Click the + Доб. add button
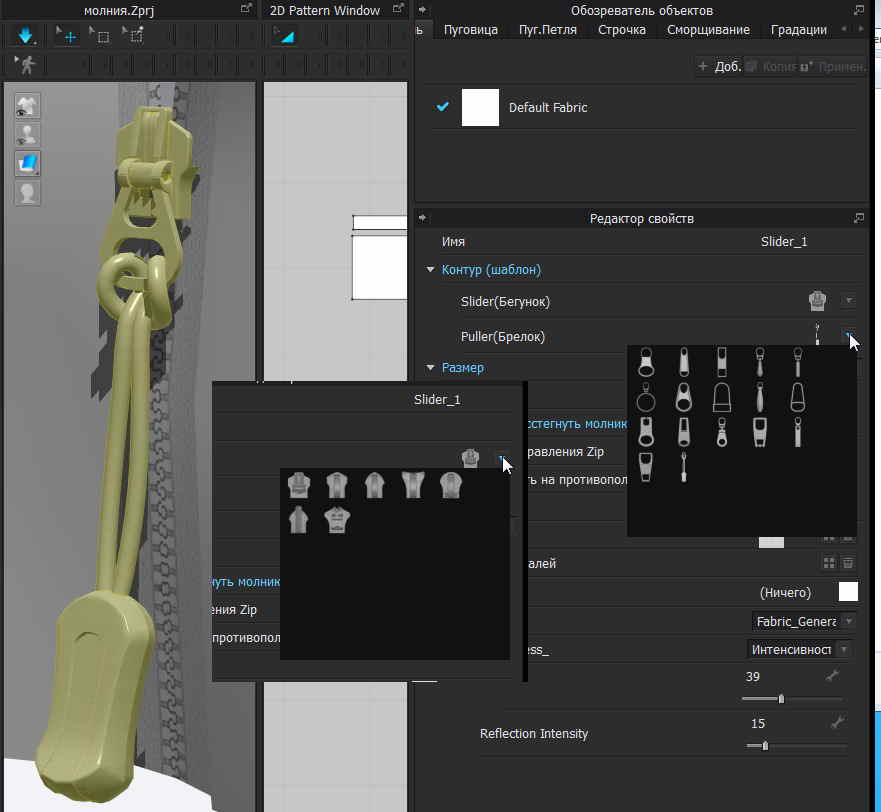This screenshot has width=881, height=812. [720, 66]
